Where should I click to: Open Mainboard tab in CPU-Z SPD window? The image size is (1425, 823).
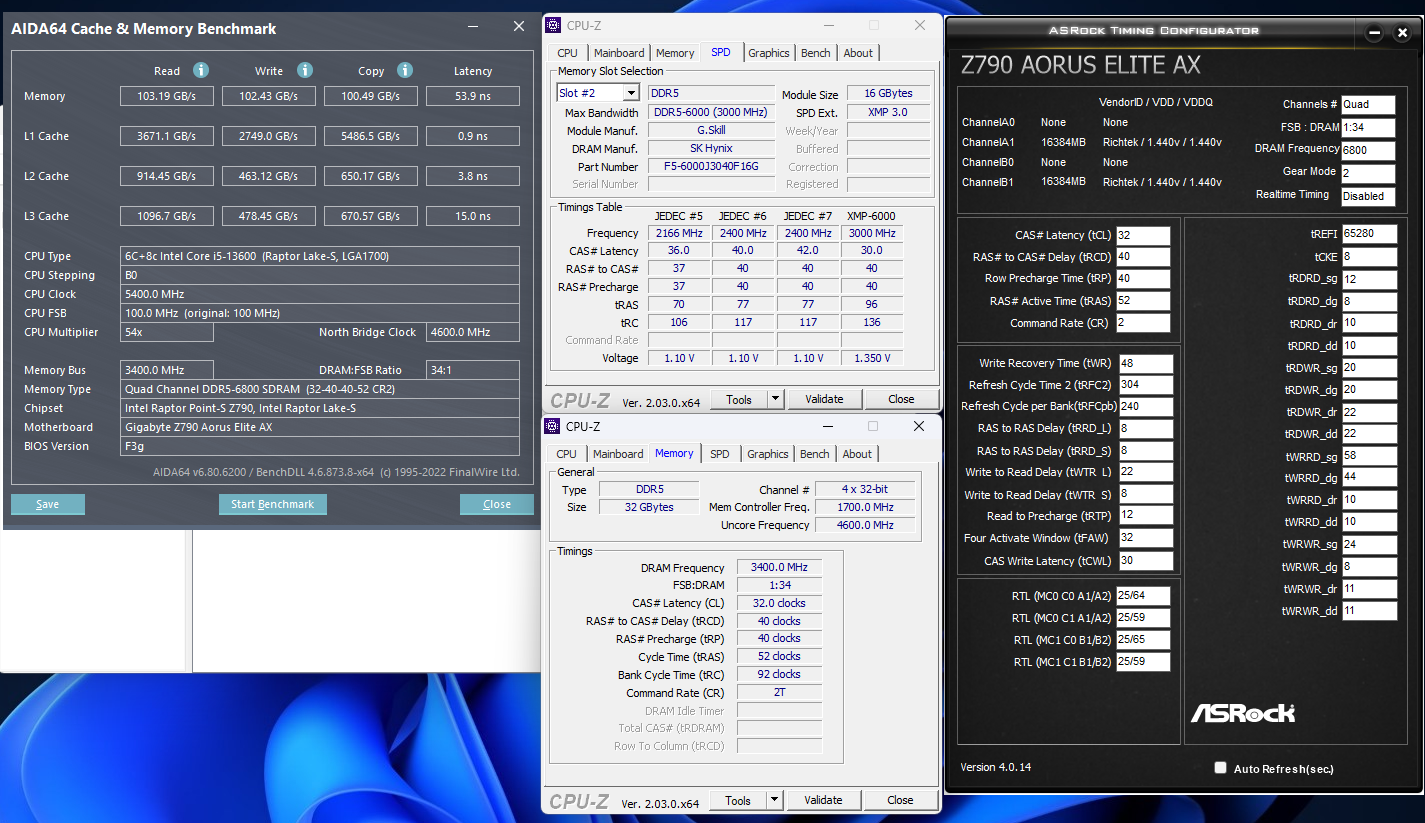click(x=619, y=53)
